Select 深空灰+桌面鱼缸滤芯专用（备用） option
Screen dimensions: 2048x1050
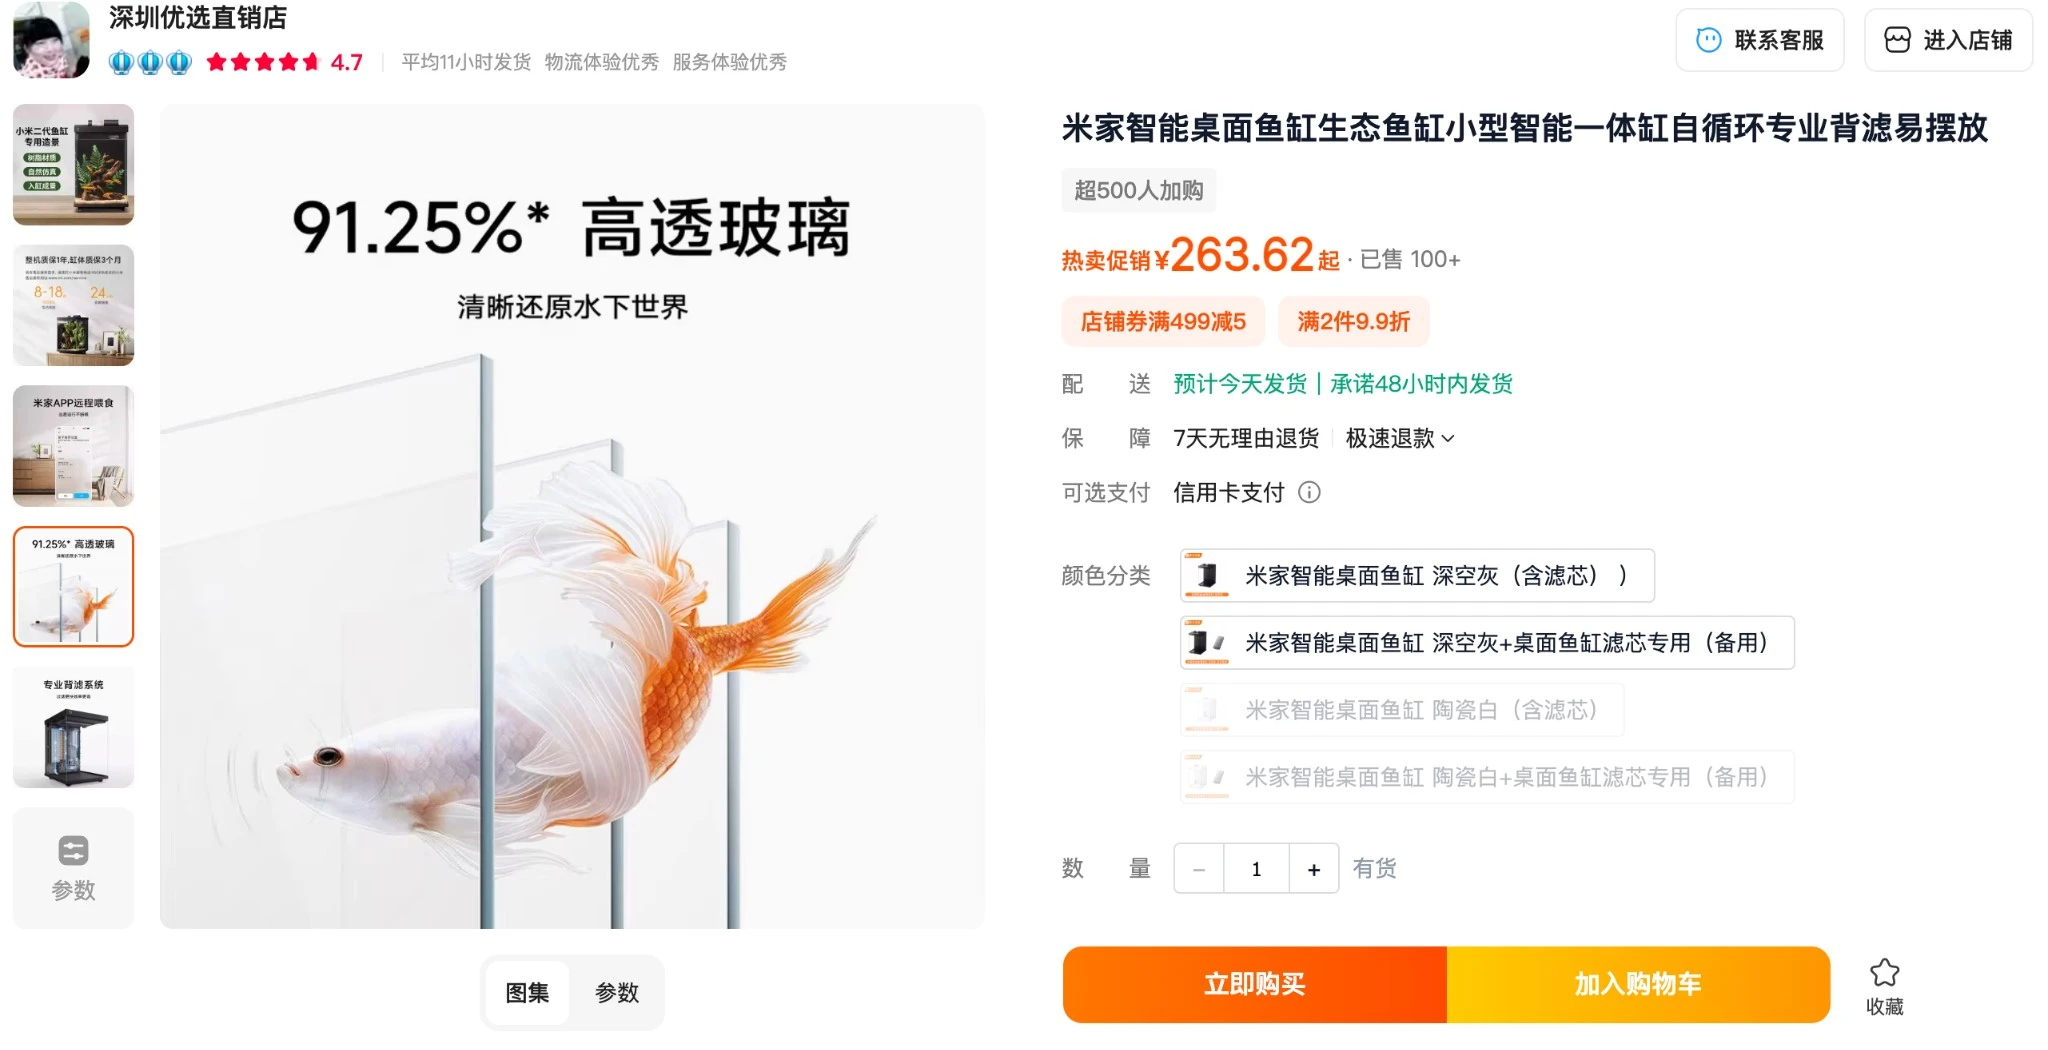click(1487, 643)
